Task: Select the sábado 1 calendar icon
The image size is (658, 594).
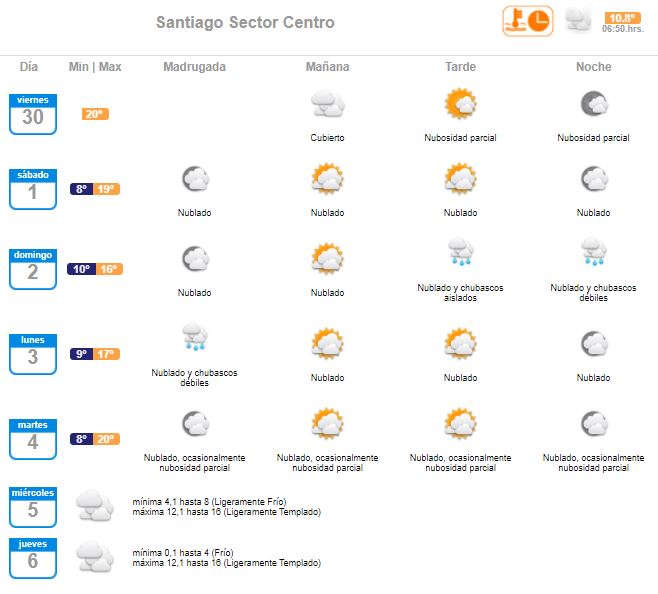Action: pyautogui.click(x=33, y=189)
